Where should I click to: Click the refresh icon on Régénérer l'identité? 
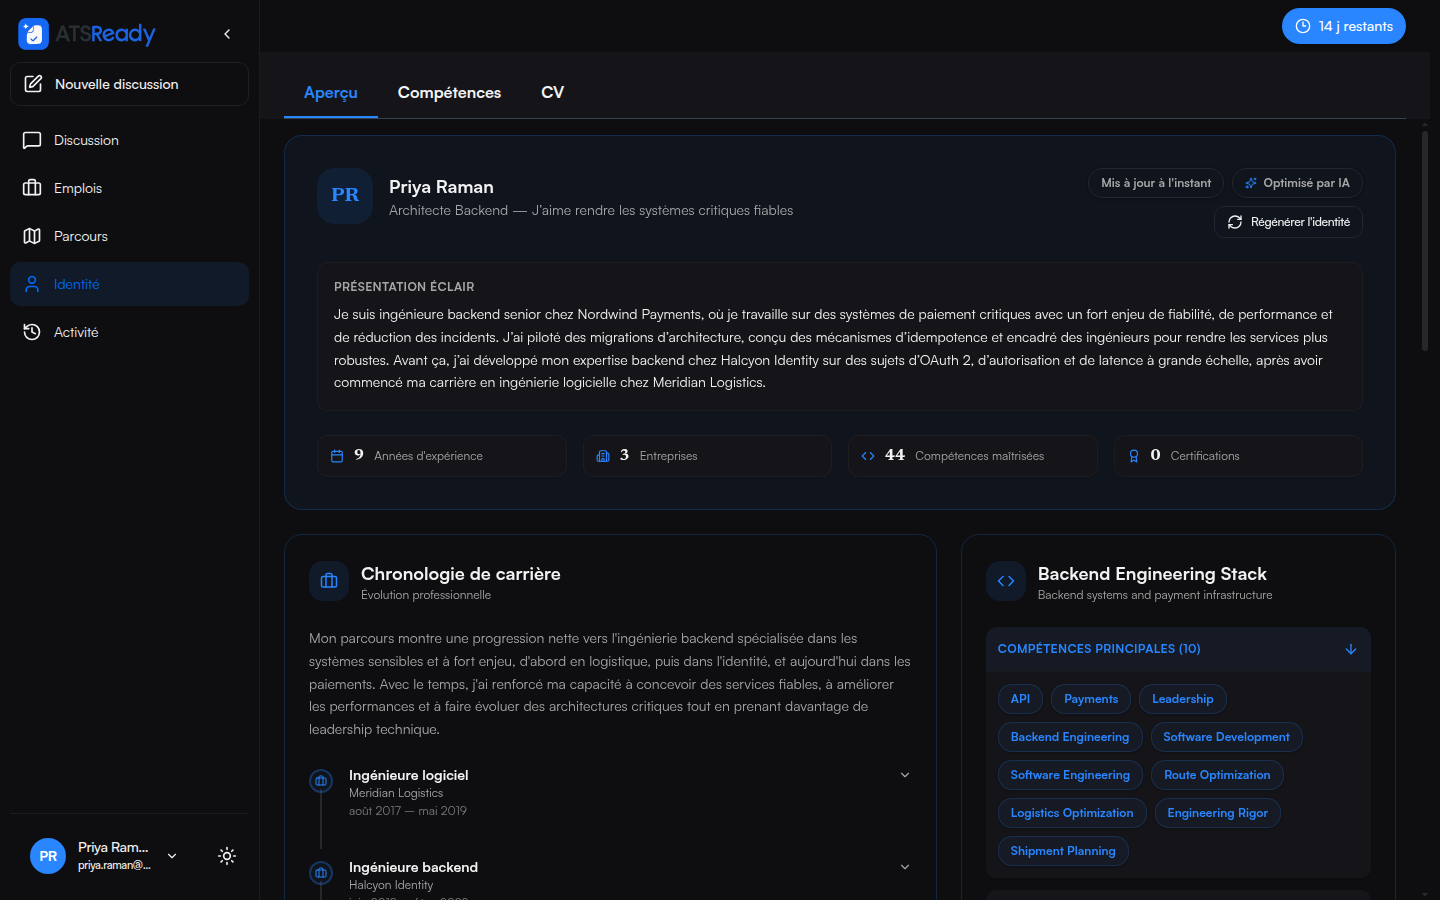[x=1235, y=222]
